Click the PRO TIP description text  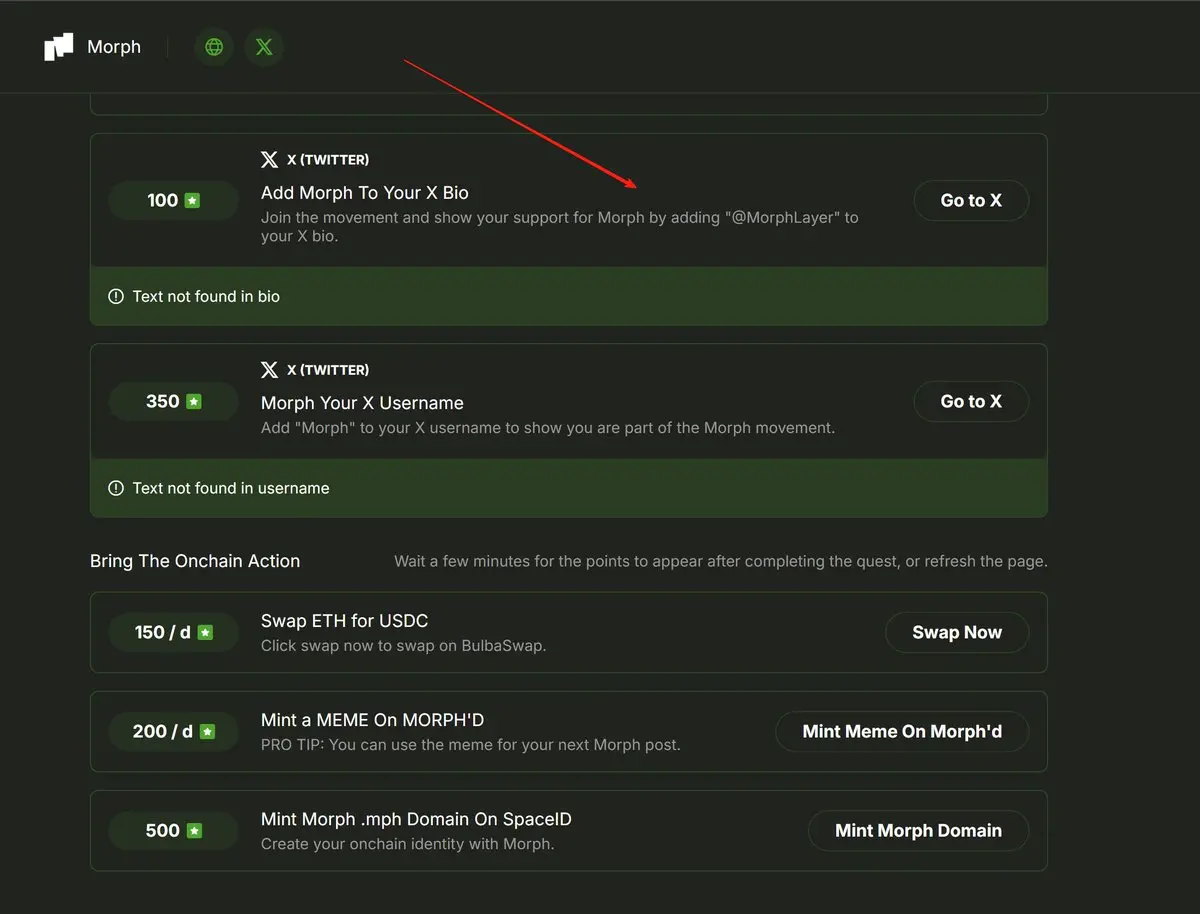[x=470, y=745]
